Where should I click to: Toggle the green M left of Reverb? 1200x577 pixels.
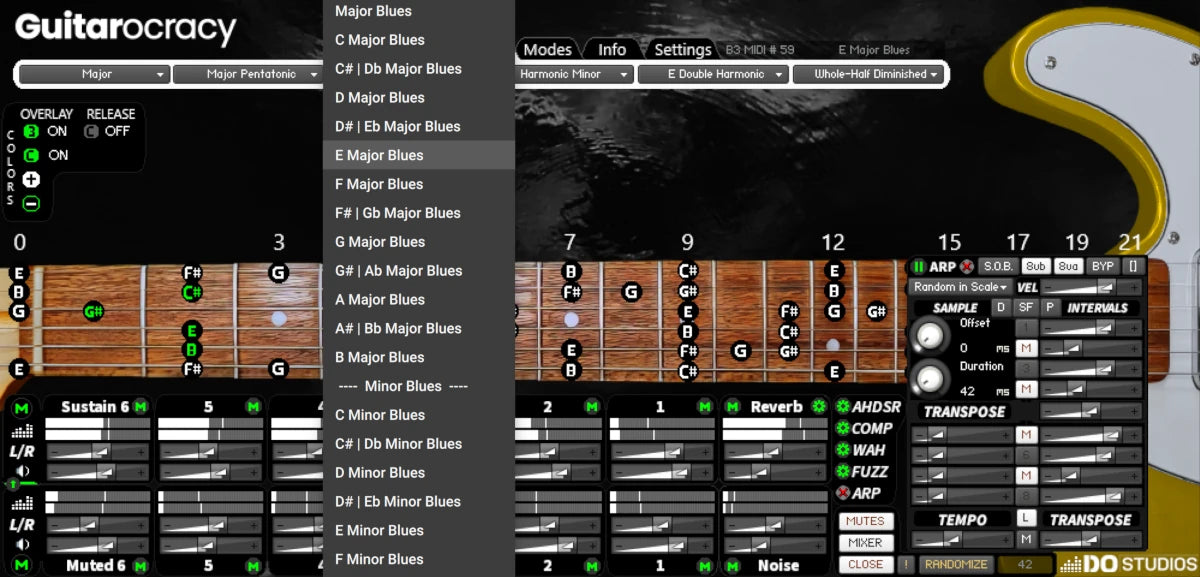click(x=733, y=406)
